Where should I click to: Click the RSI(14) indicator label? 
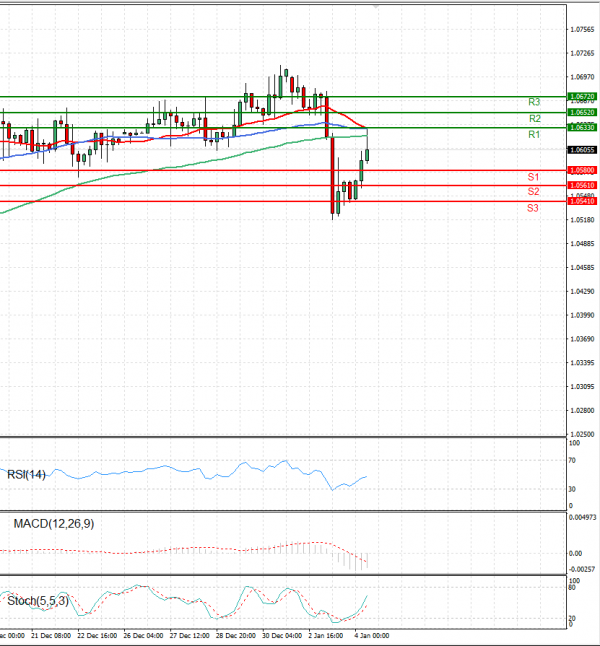[x=26, y=475]
